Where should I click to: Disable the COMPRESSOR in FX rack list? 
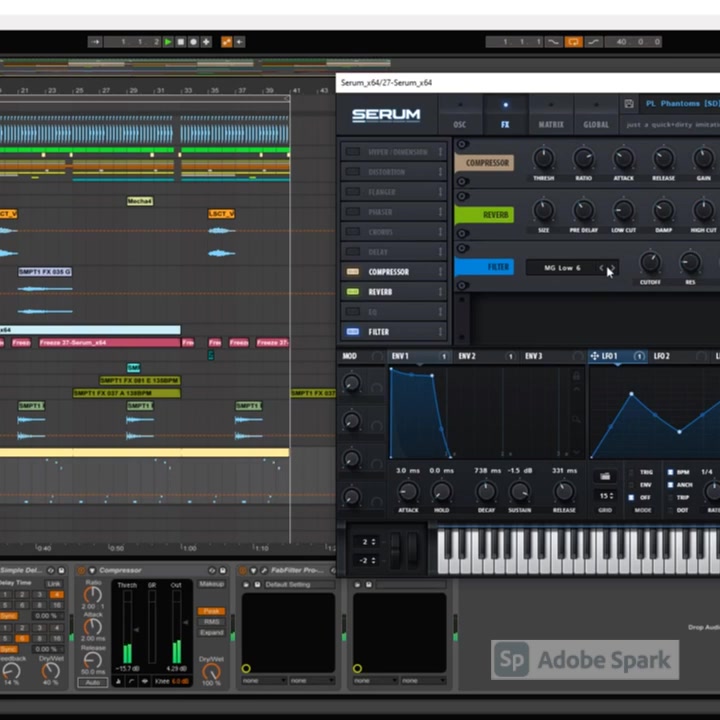pyautogui.click(x=353, y=272)
